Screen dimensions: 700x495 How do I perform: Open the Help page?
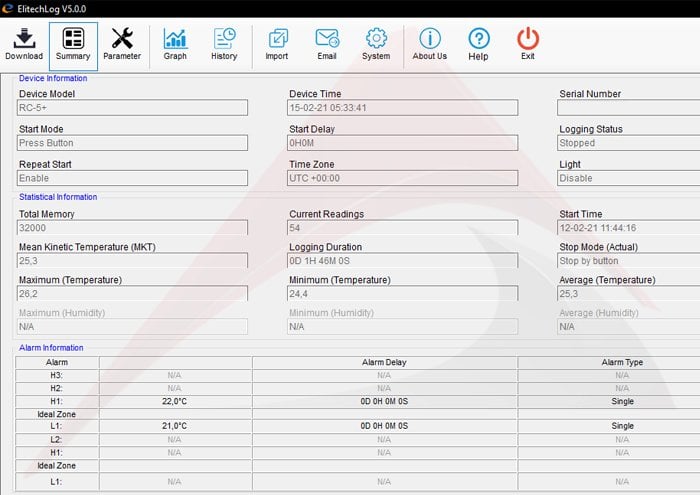click(x=479, y=43)
